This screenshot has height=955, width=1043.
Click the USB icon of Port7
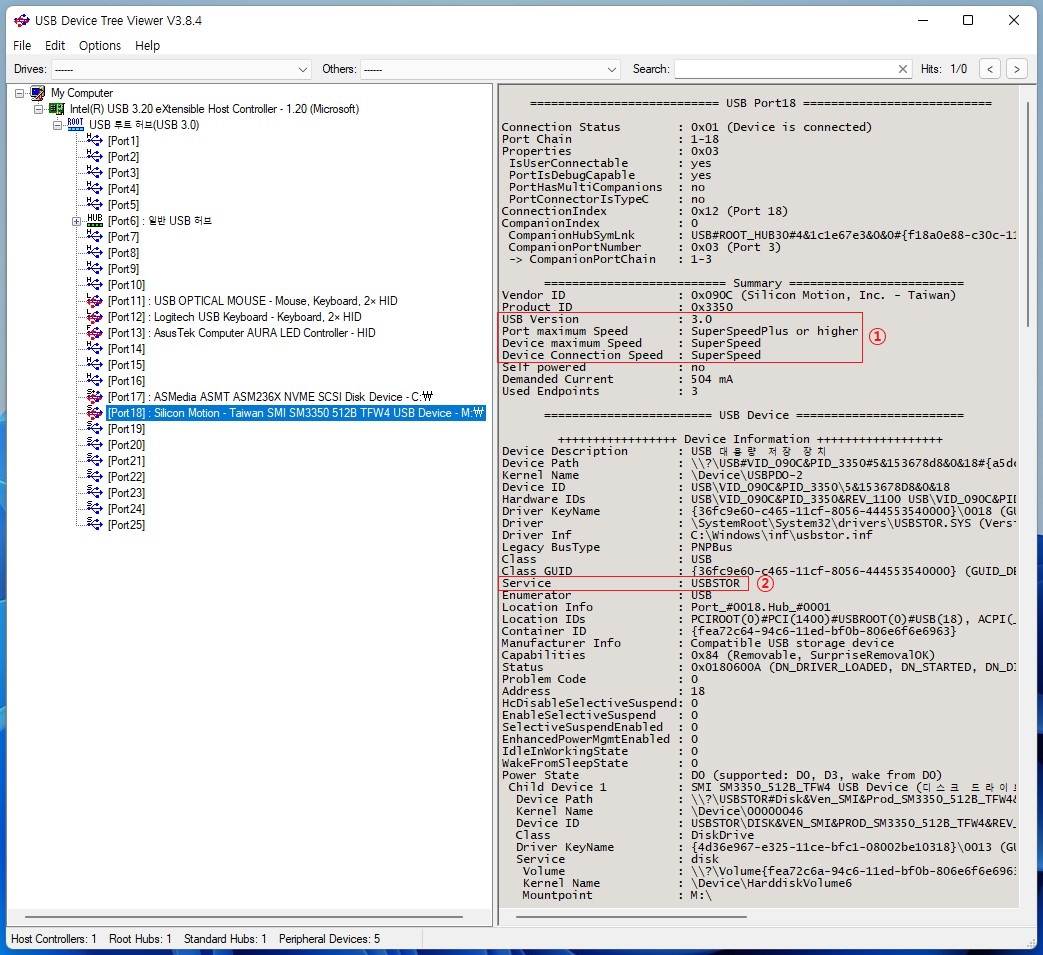[x=94, y=236]
